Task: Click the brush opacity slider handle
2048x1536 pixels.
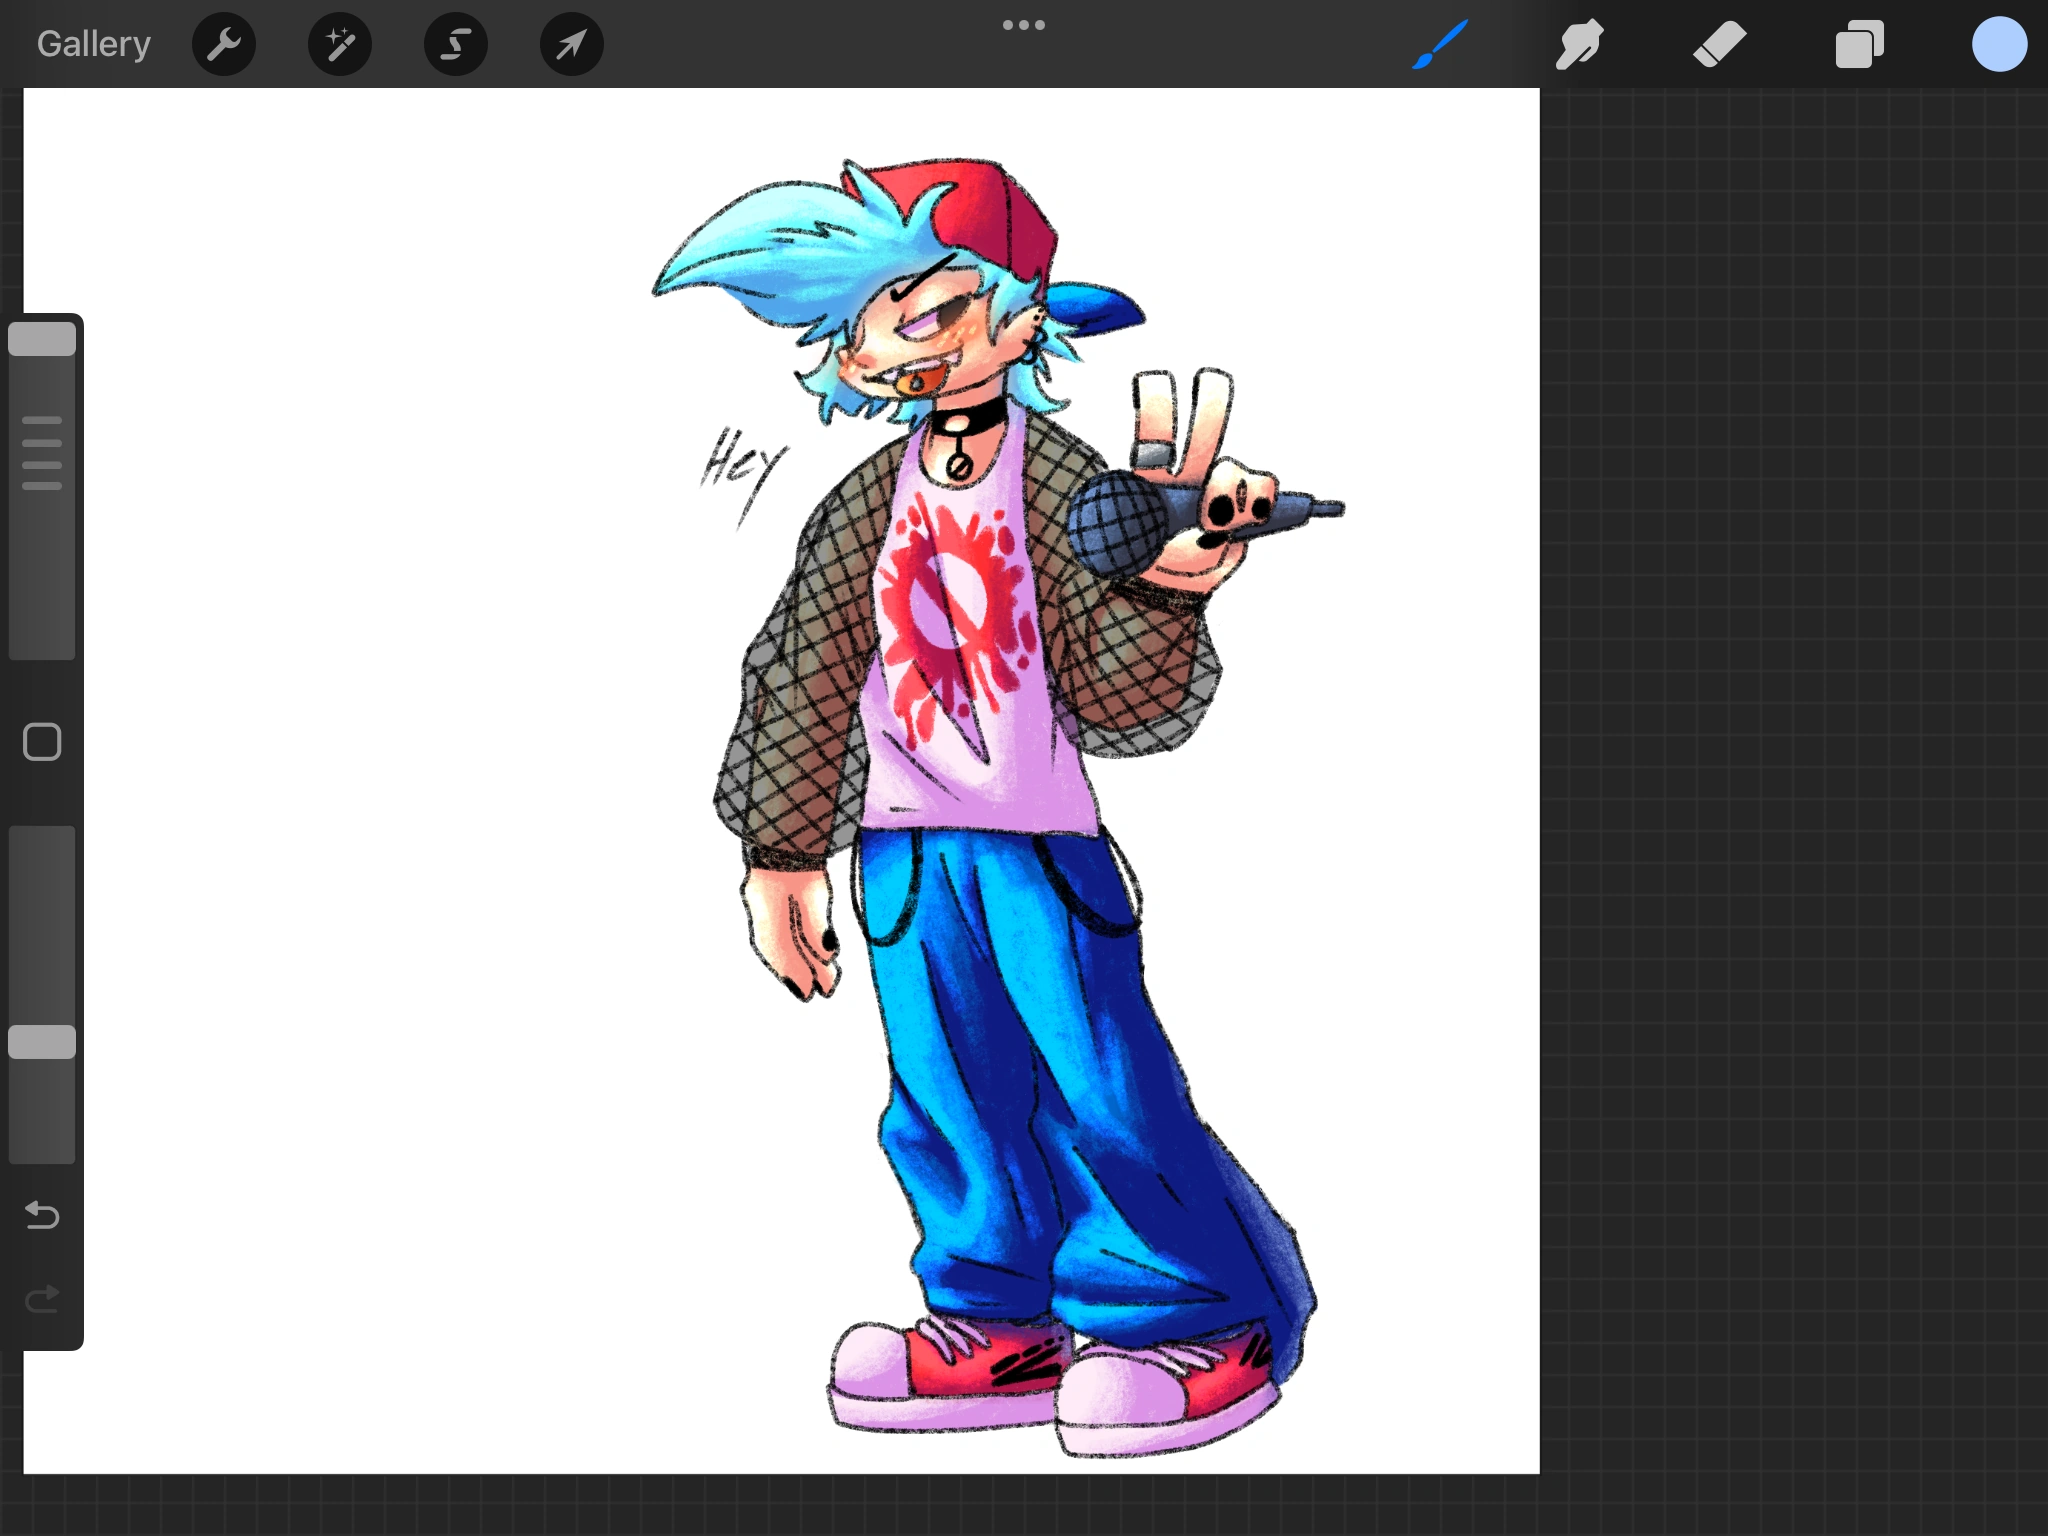Action: tap(42, 1042)
